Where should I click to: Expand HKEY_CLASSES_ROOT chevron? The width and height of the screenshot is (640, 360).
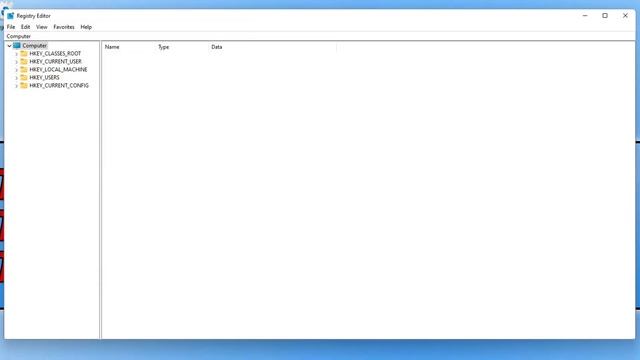point(16,54)
